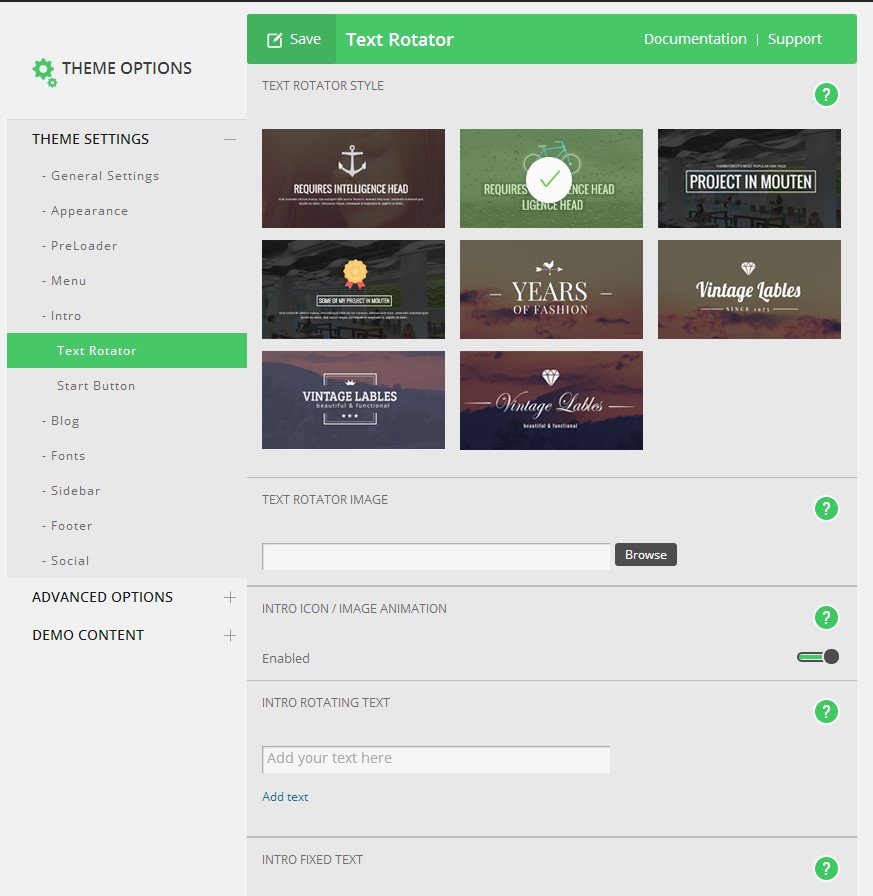873x896 pixels.
Task: Click help icon for Intro Fixed Text
Action: coord(825,868)
